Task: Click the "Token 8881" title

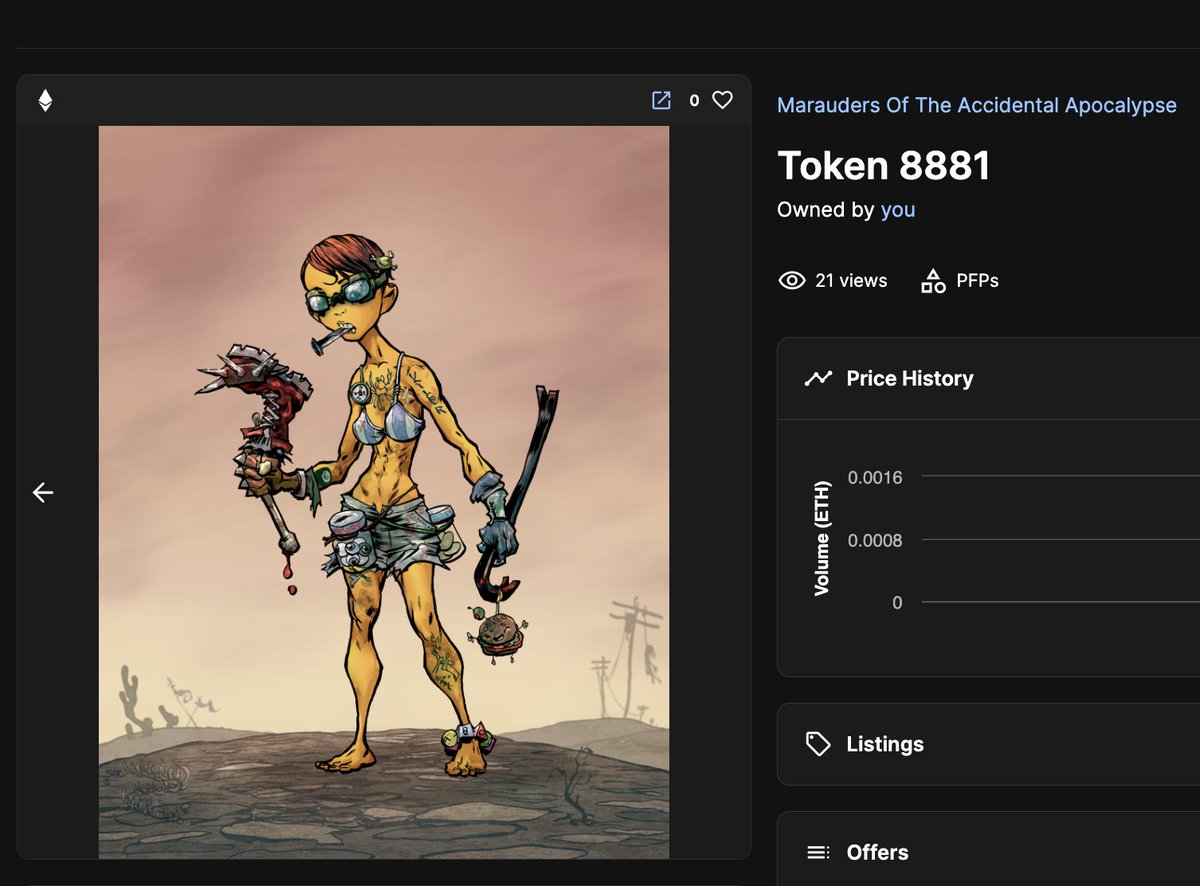Action: point(884,165)
